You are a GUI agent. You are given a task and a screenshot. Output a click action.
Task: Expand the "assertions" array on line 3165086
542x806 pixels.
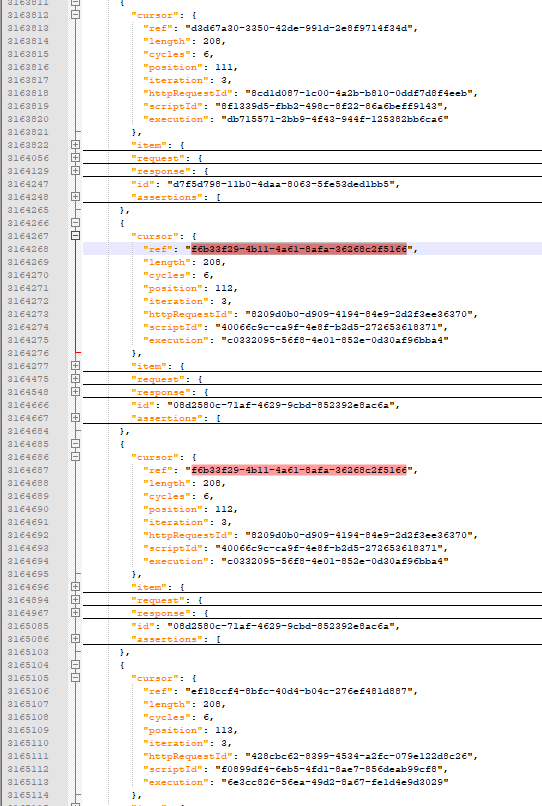[x=76, y=639]
